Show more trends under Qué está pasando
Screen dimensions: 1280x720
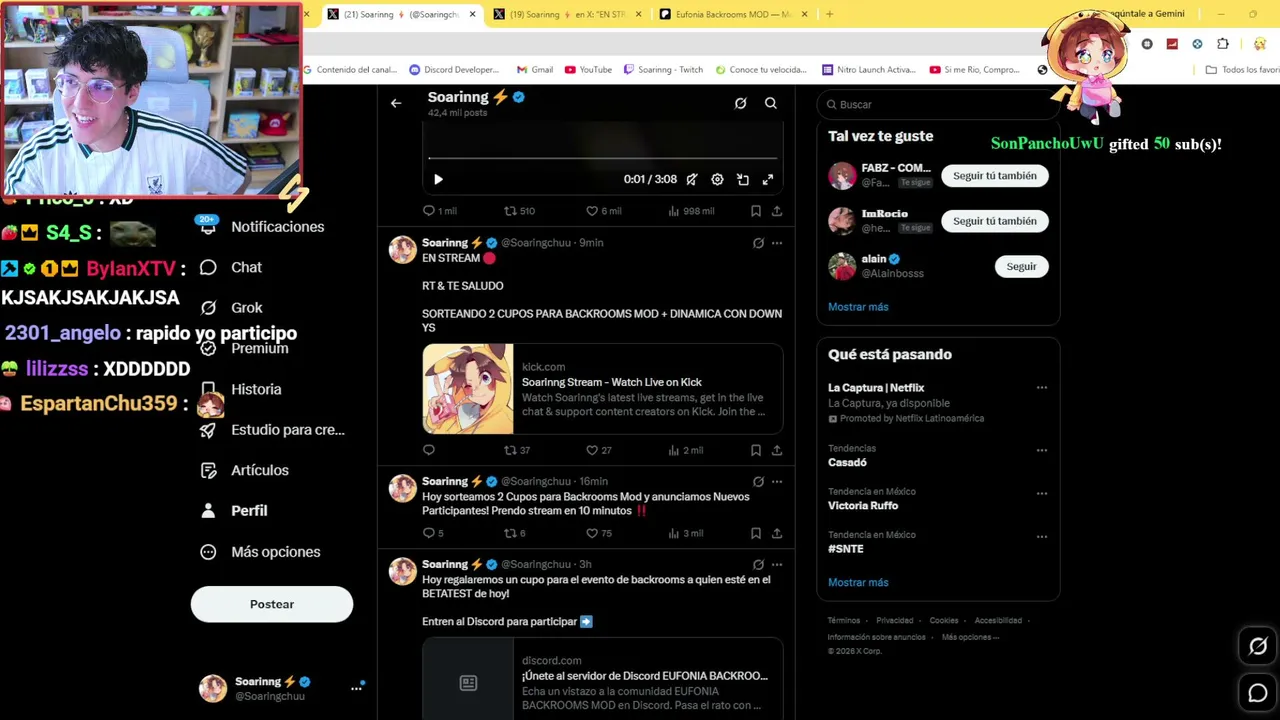point(858,582)
